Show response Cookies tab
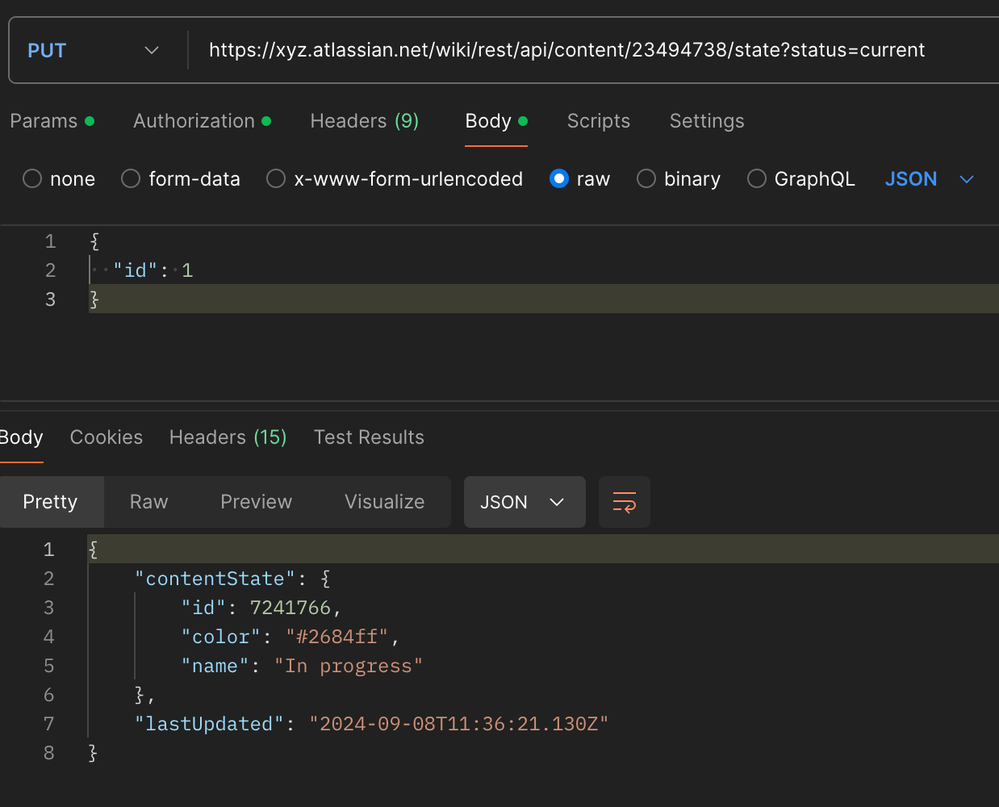The image size is (999, 807). (106, 437)
